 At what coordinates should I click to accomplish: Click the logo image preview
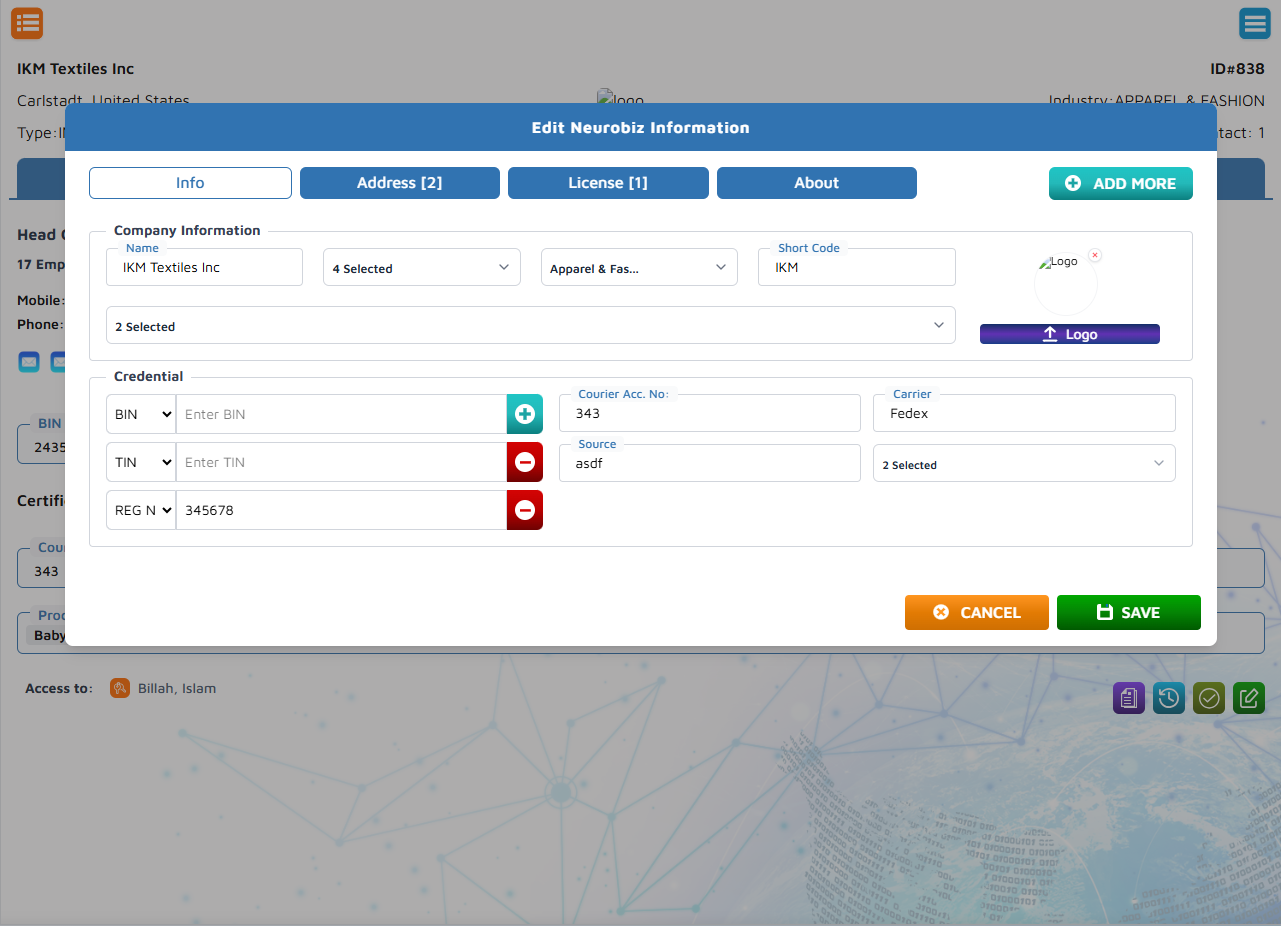(x=1065, y=283)
